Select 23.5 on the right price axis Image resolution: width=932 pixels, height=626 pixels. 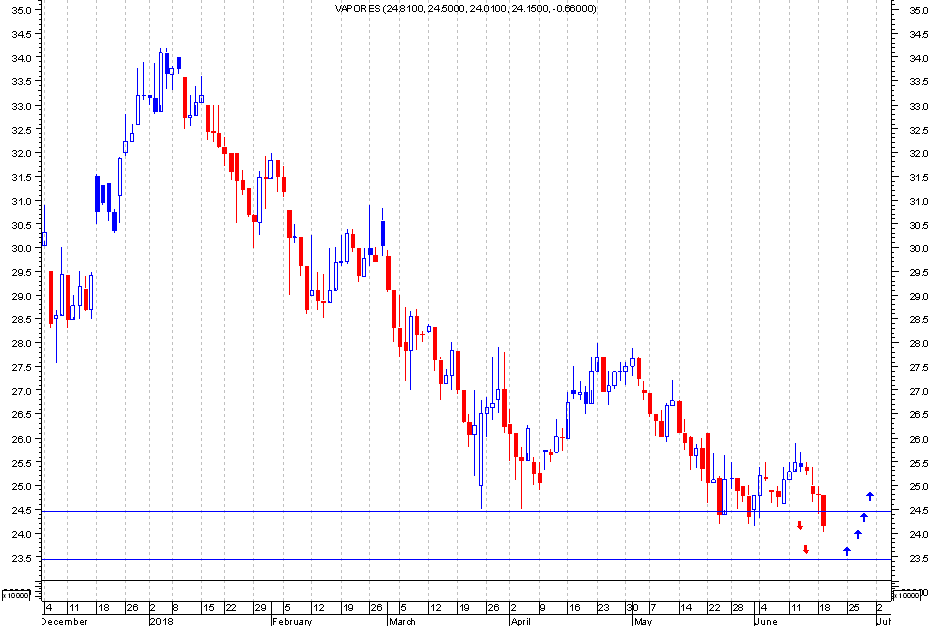pyautogui.click(x=918, y=558)
